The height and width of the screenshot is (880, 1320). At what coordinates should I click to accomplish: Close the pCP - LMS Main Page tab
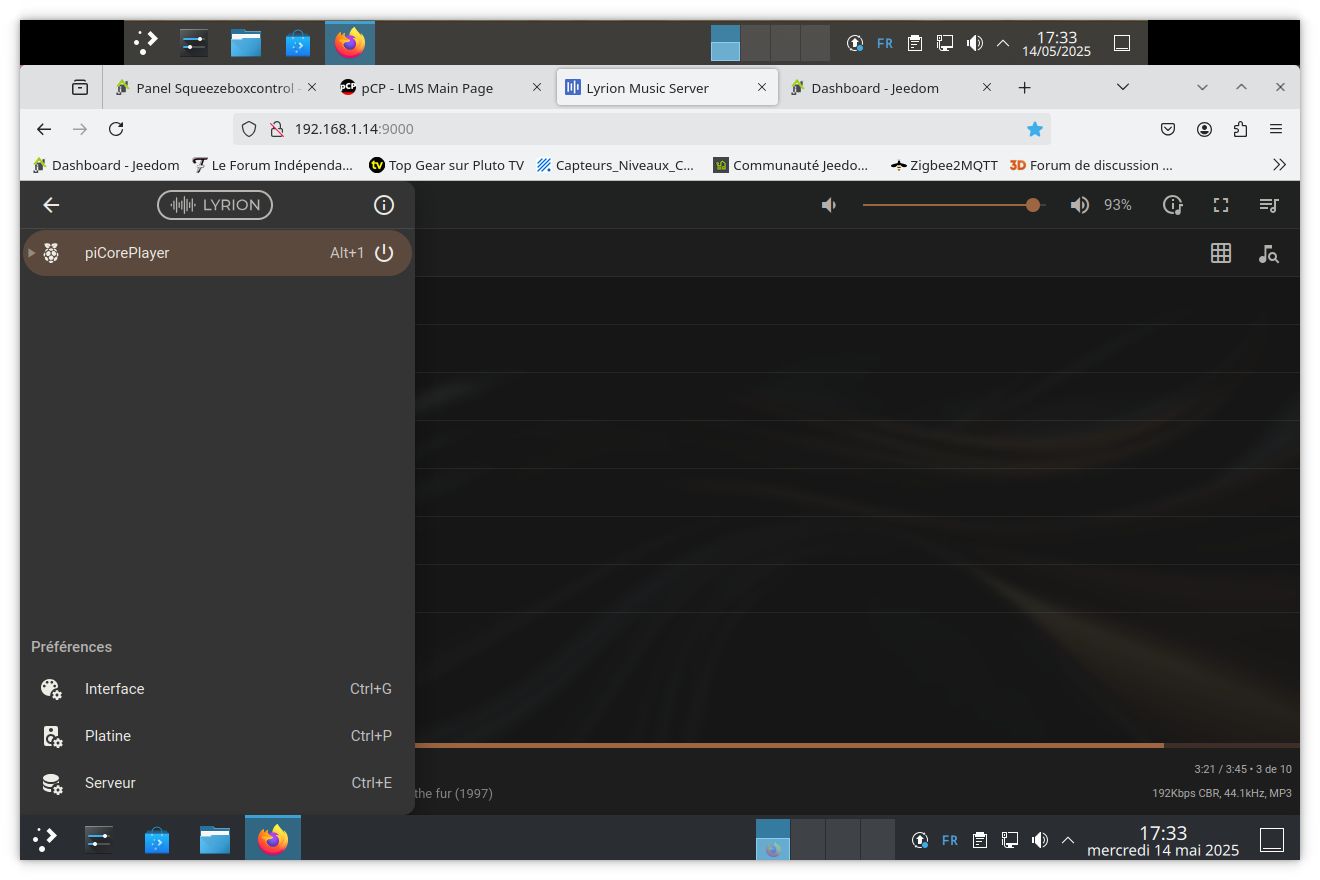(x=537, y=88)
